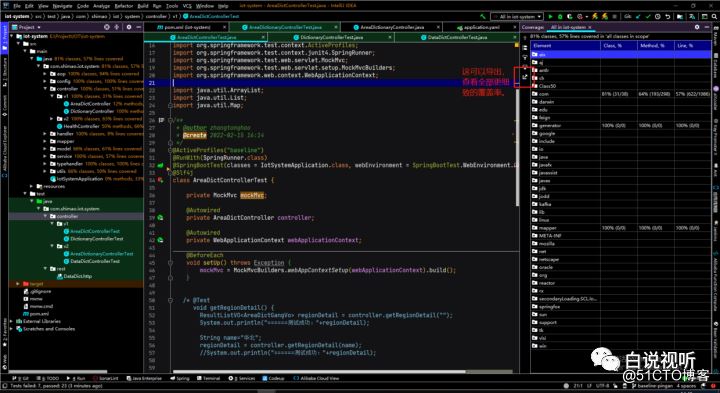
Task: Sort coverage by Line, % column header
Action: click(x=692, y=45)
